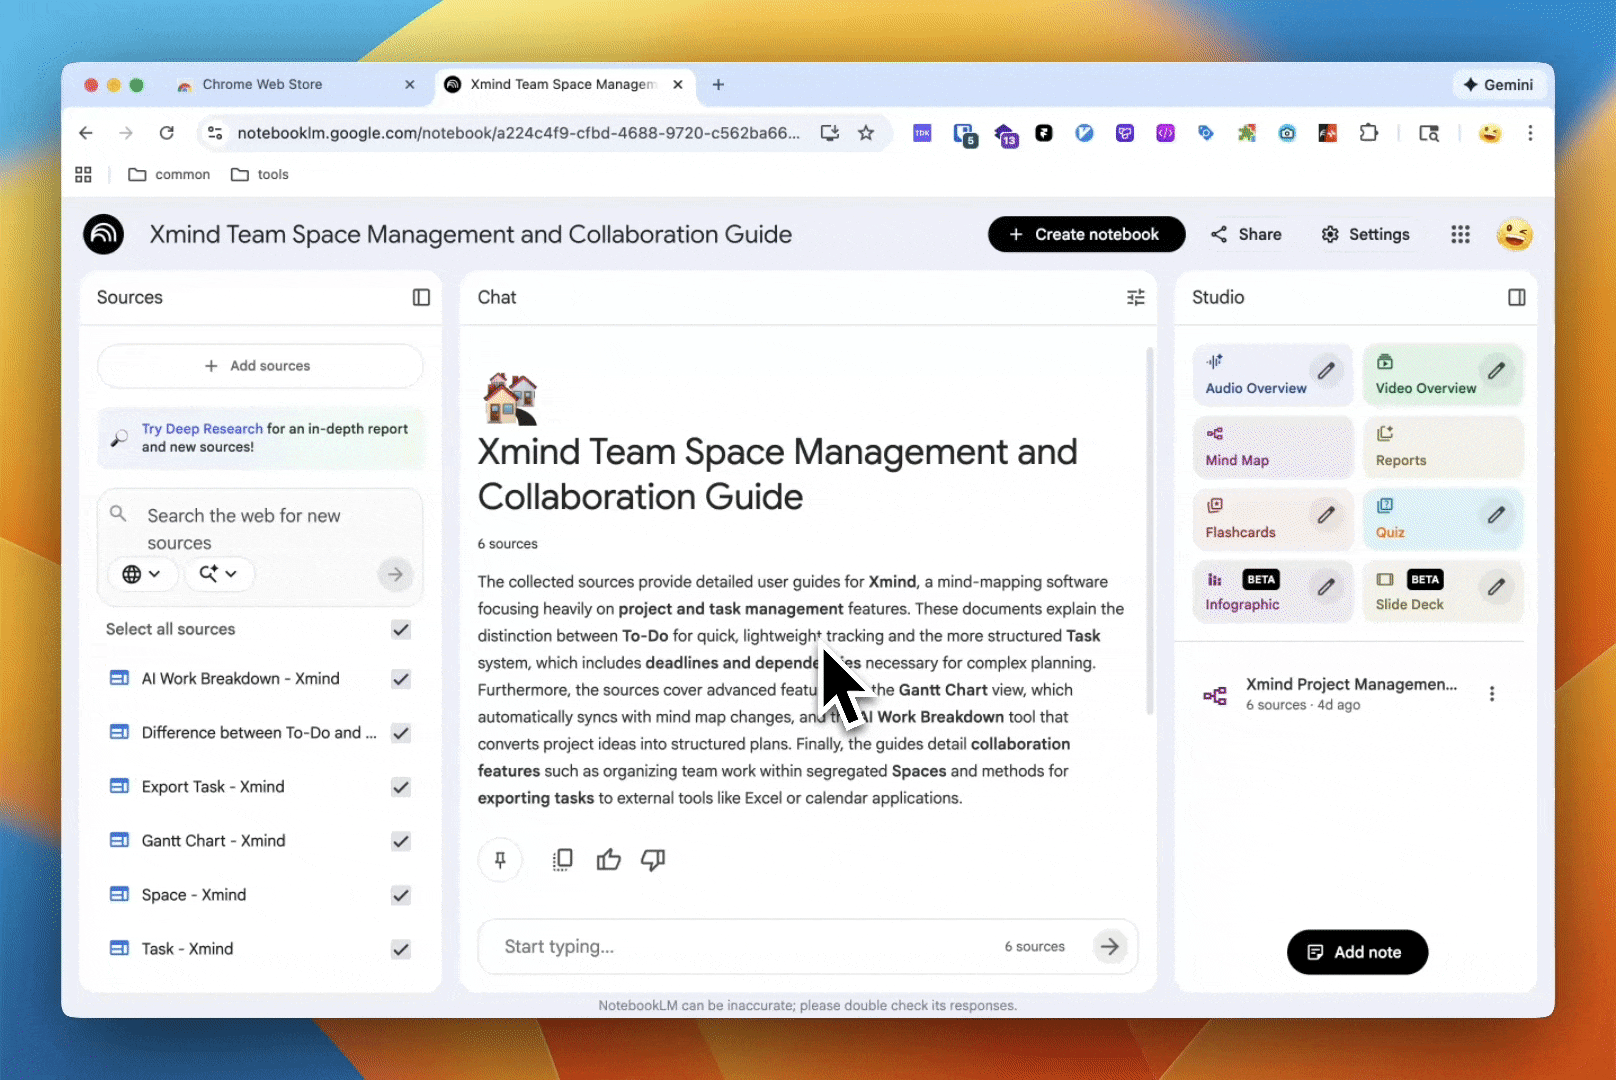Pin the chat summary note
Screen dimensions: 1616x1080
500,860
